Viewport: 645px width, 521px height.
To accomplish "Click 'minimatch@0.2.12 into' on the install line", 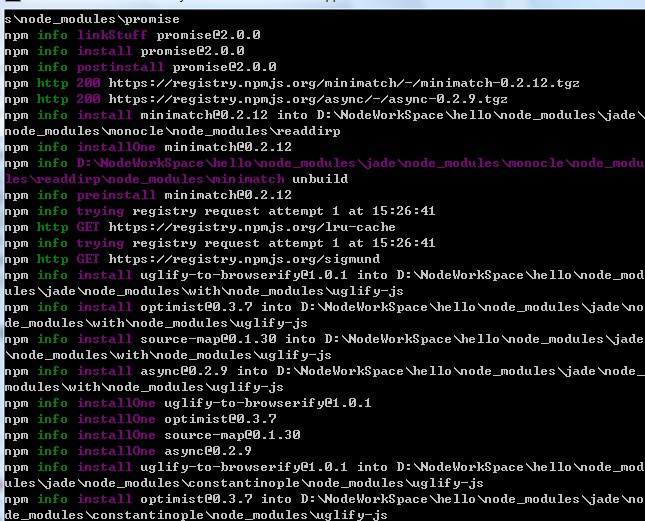I will [x=224, y=115].
